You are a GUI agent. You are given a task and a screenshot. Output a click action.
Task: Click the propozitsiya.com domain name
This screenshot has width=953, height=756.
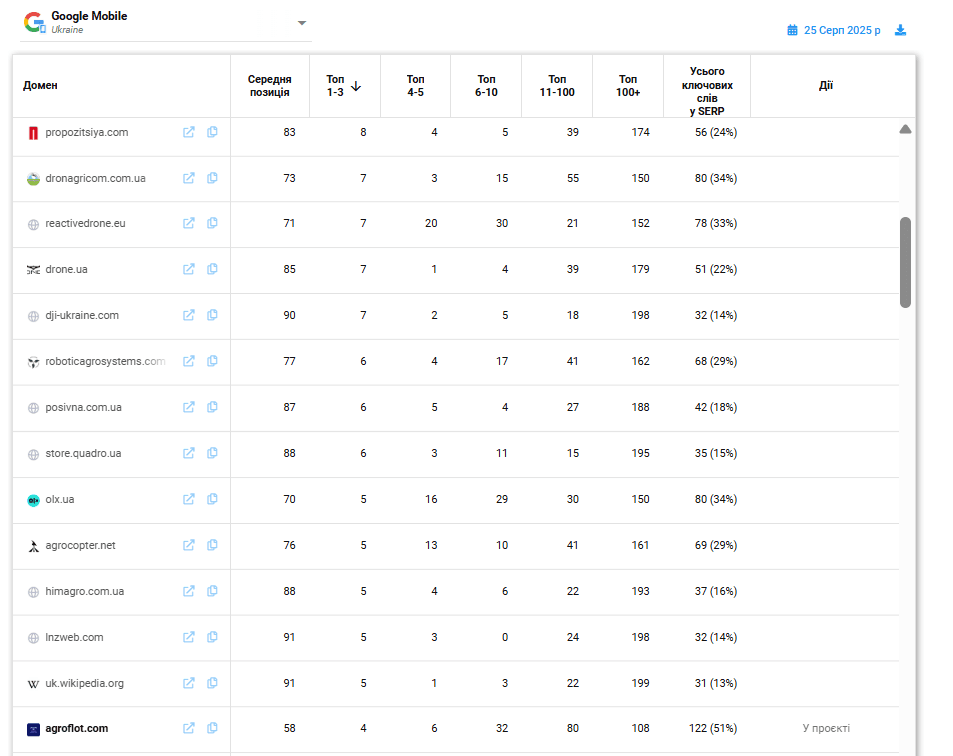coord(87,132)
